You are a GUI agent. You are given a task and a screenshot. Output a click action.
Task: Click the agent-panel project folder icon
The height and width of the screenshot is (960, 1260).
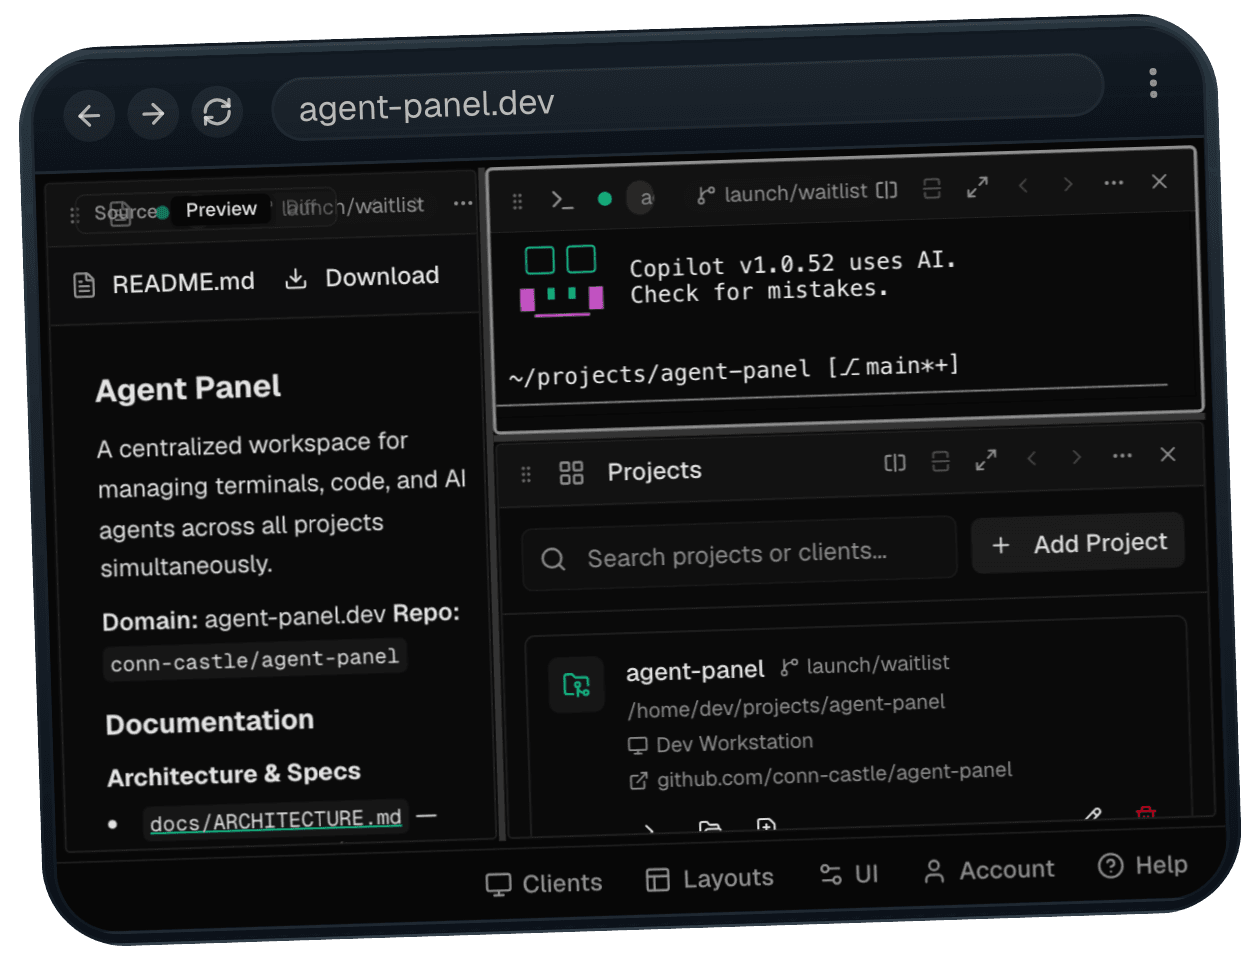pyautogui.click(x=577, y=685)
